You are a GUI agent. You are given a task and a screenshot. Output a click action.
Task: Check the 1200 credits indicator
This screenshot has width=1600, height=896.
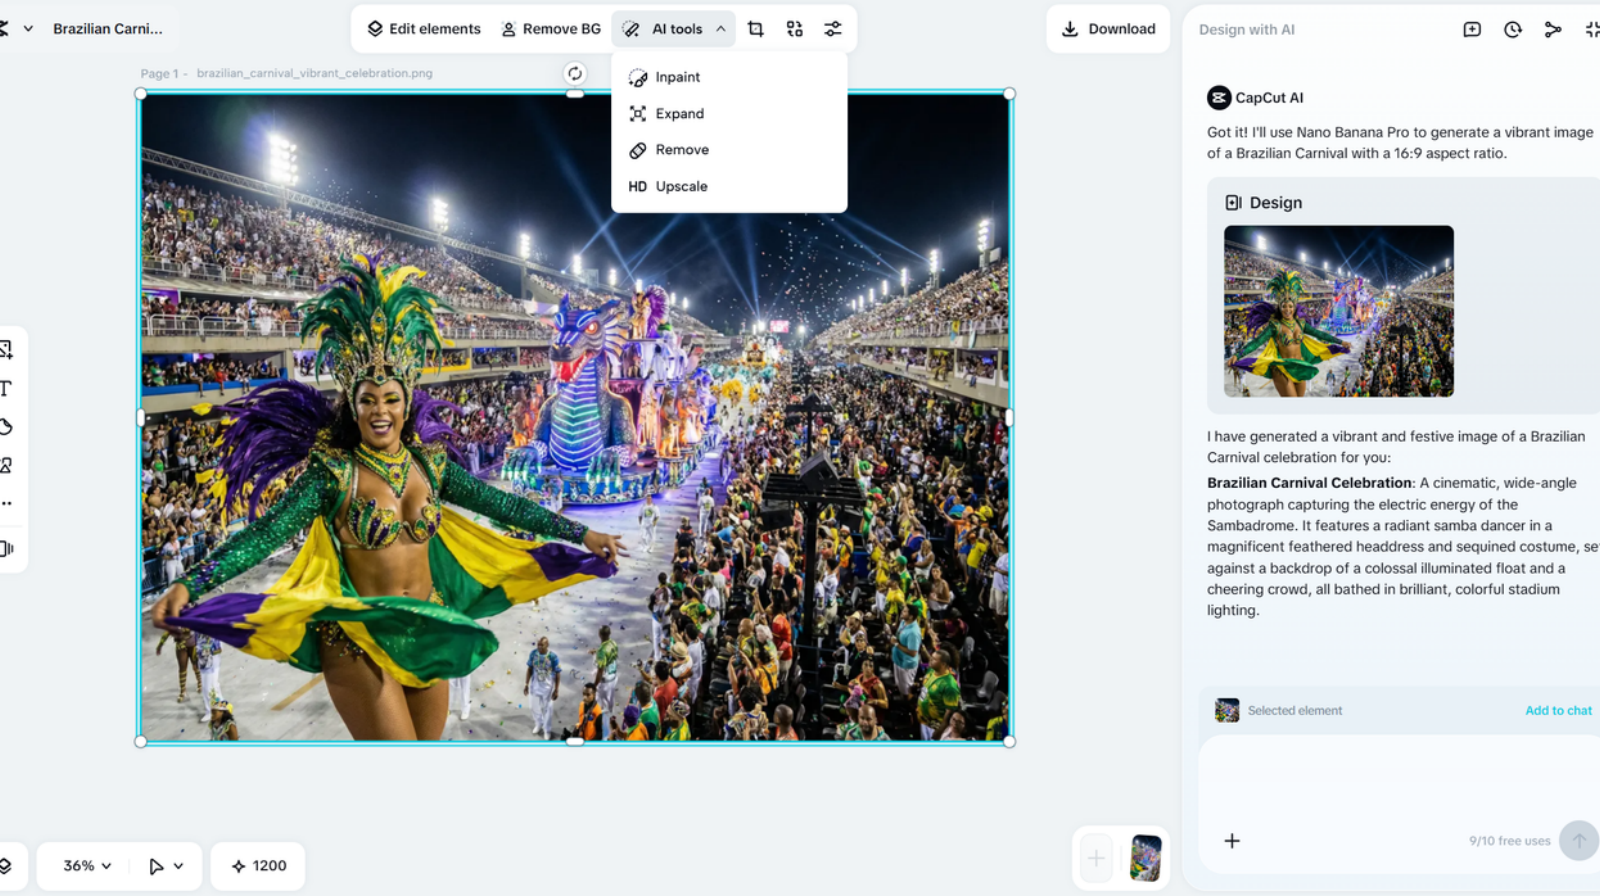[259, 866]
